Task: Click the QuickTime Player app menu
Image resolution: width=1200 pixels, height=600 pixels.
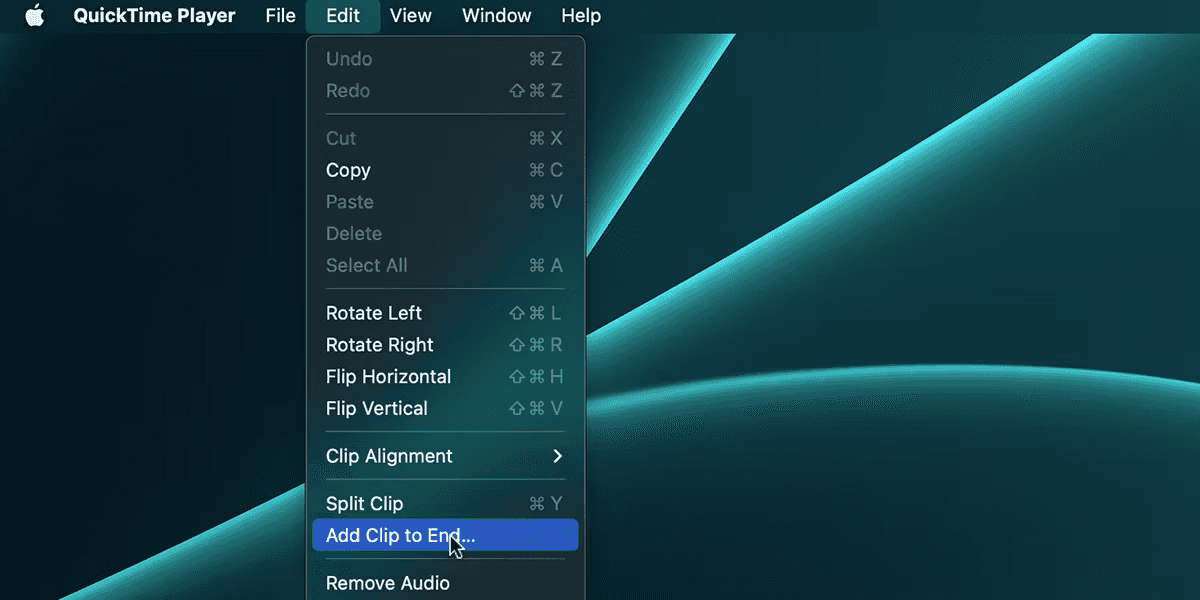Action: [x=154, y=16]
